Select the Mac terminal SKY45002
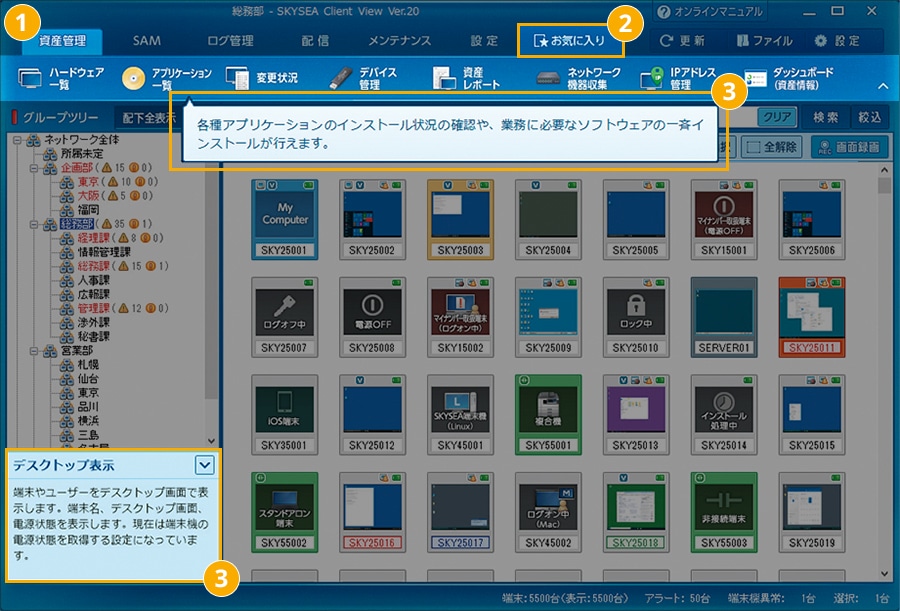 pyautogui.click(x=548, y=512)
